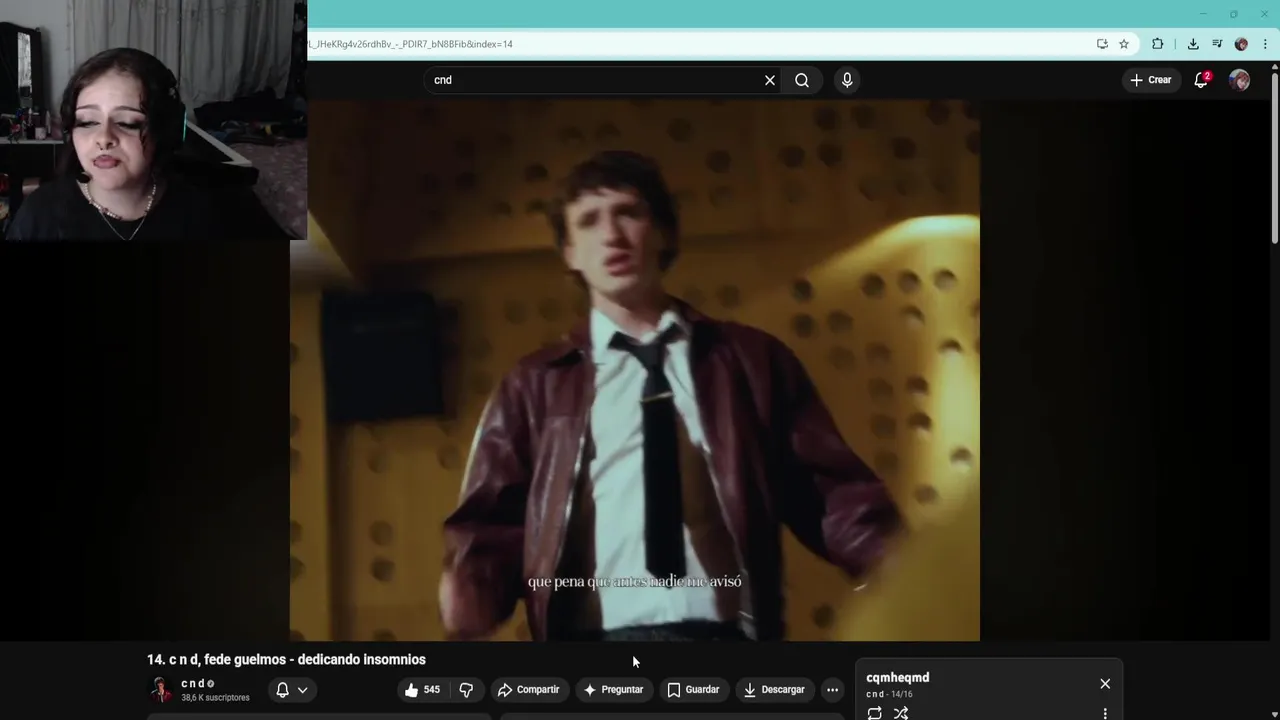Click the c n d channel avatar
The width and height of the screenshot is (1280, 720).
tap(161, 689)
